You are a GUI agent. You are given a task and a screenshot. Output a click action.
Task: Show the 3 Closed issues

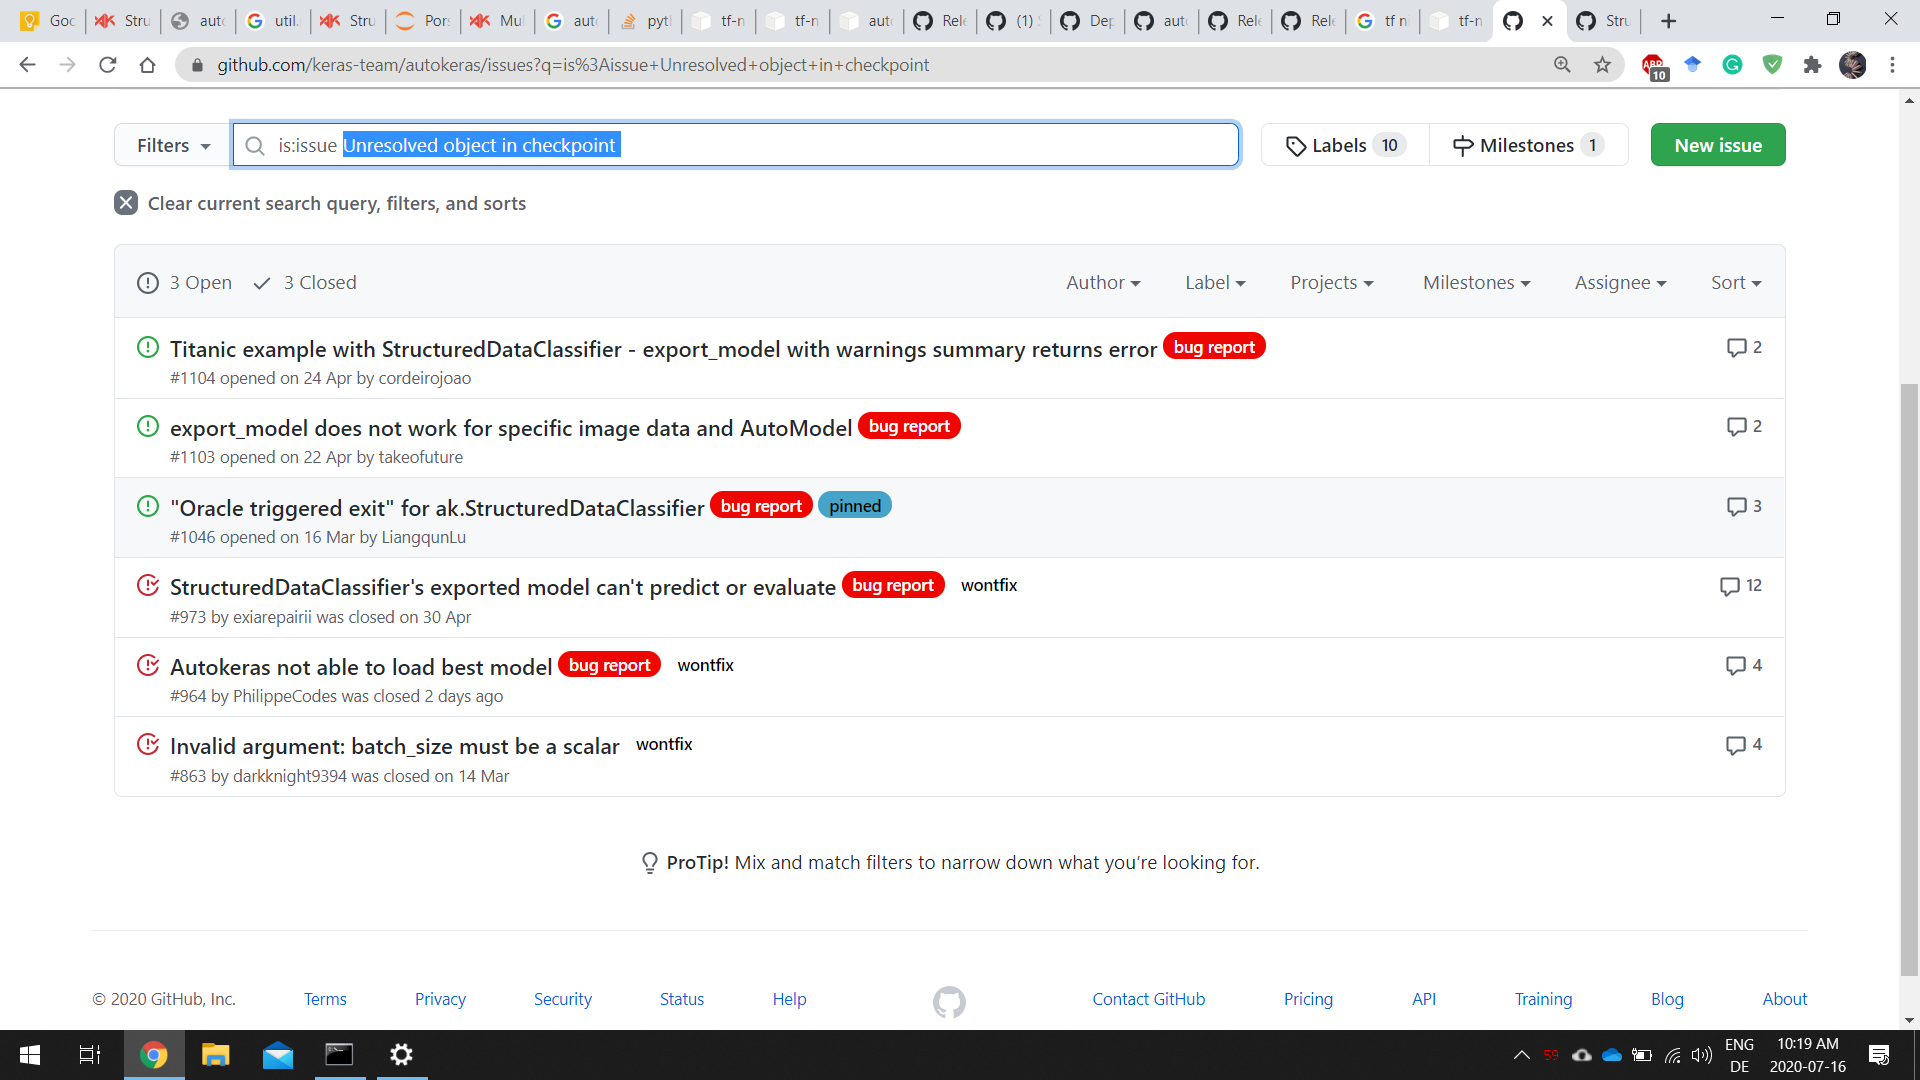click(306, 283)
